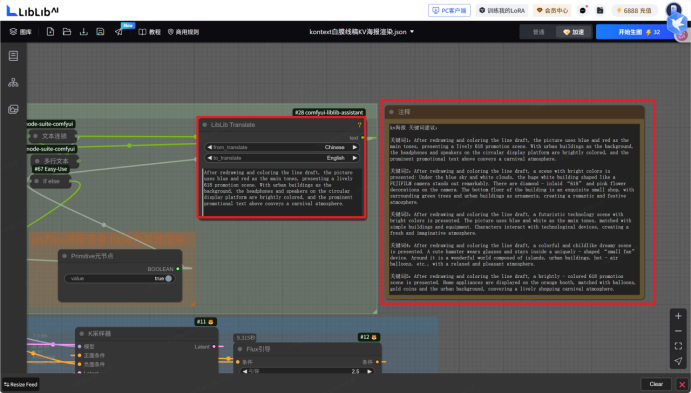
Task: Open 训练我的LoRA
Action: coord(502,10)
